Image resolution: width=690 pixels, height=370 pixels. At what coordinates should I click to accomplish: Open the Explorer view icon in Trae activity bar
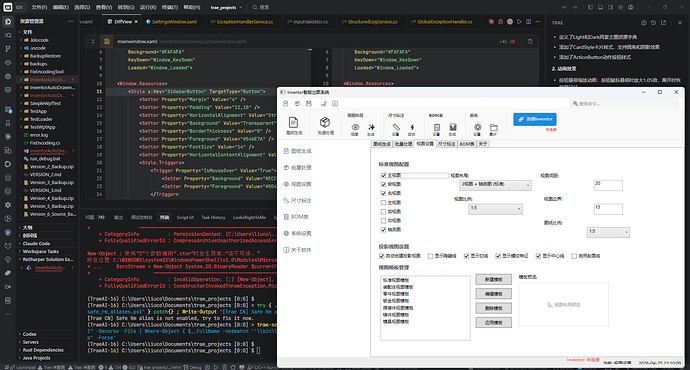pyautogui.click(x=8, y=21)
